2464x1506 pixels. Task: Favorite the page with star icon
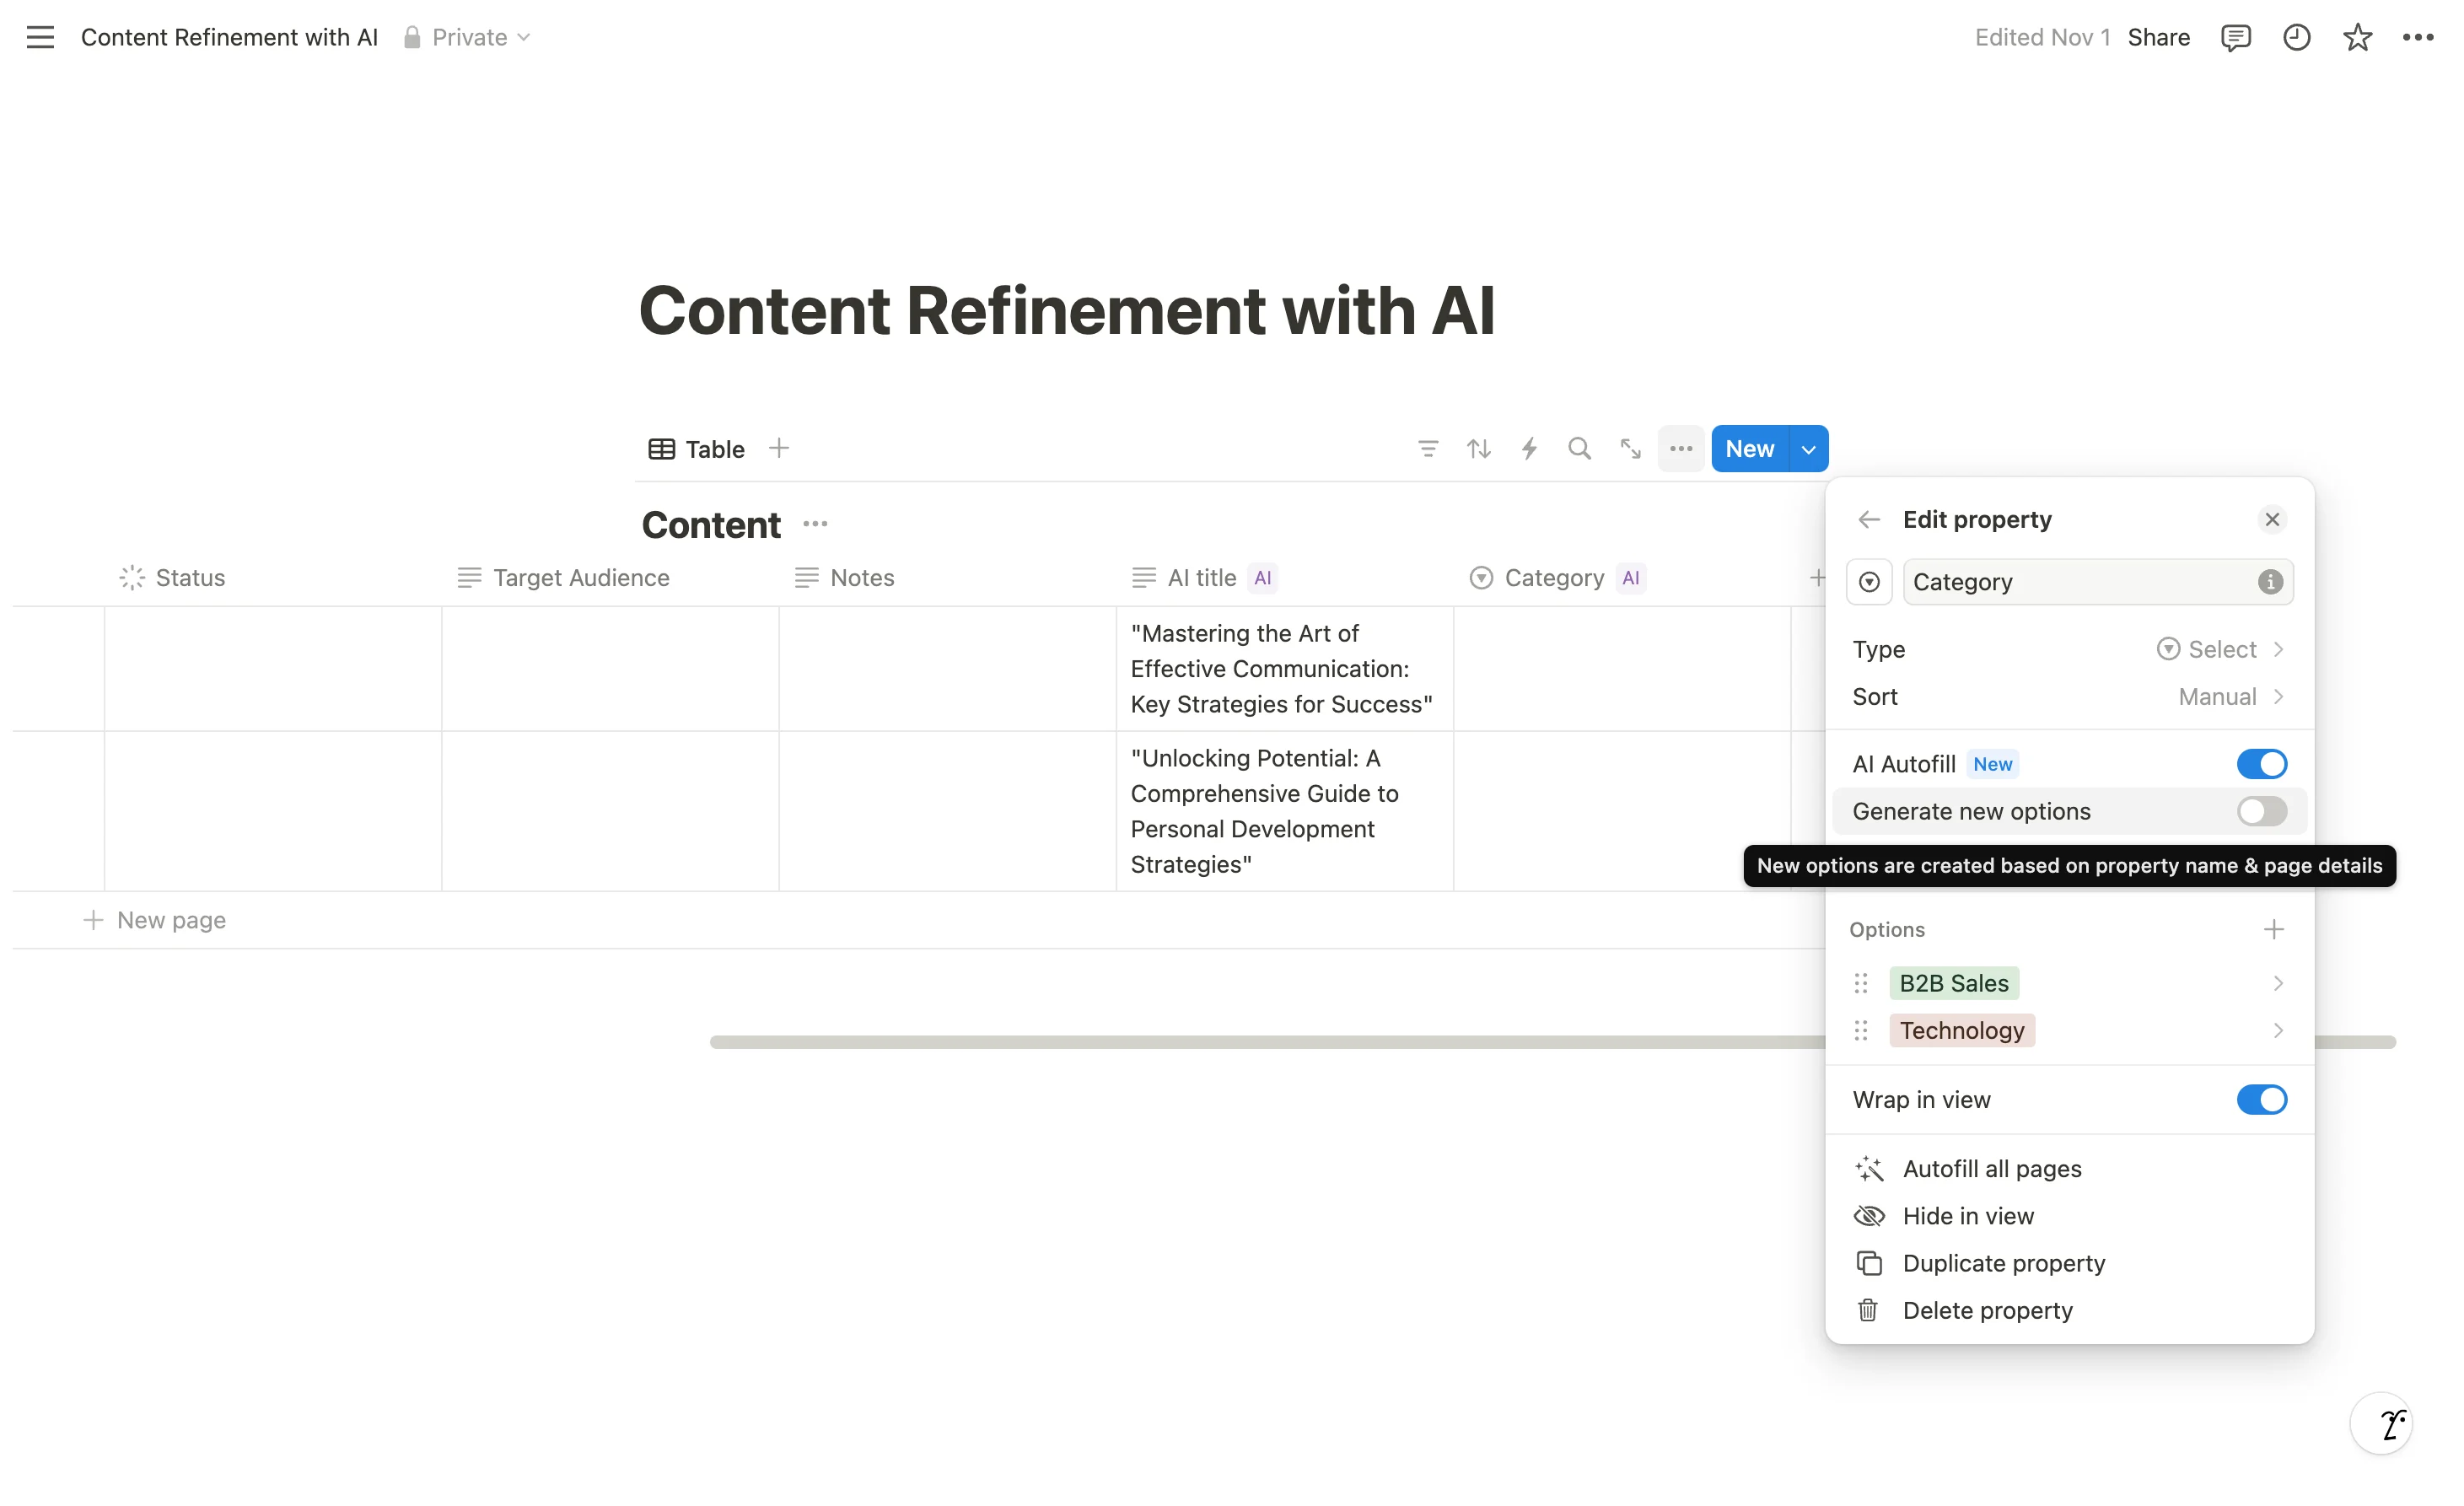(2357, 37)
